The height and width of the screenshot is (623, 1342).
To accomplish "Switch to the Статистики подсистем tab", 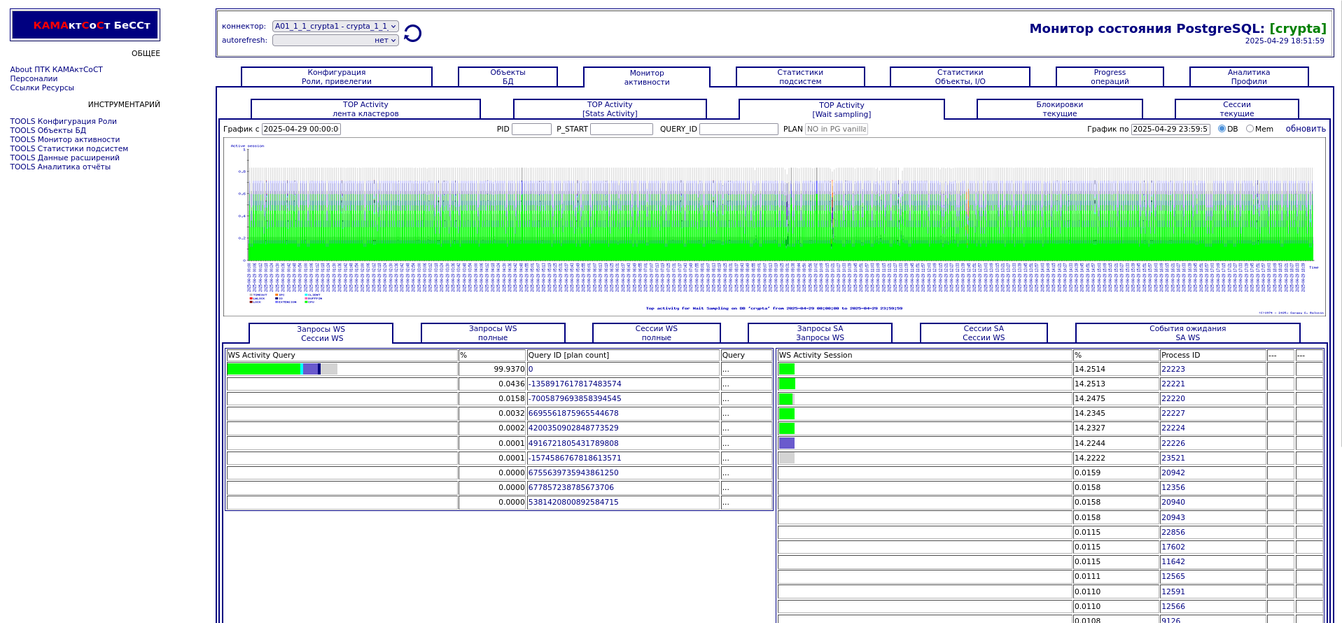I will 799,77.
